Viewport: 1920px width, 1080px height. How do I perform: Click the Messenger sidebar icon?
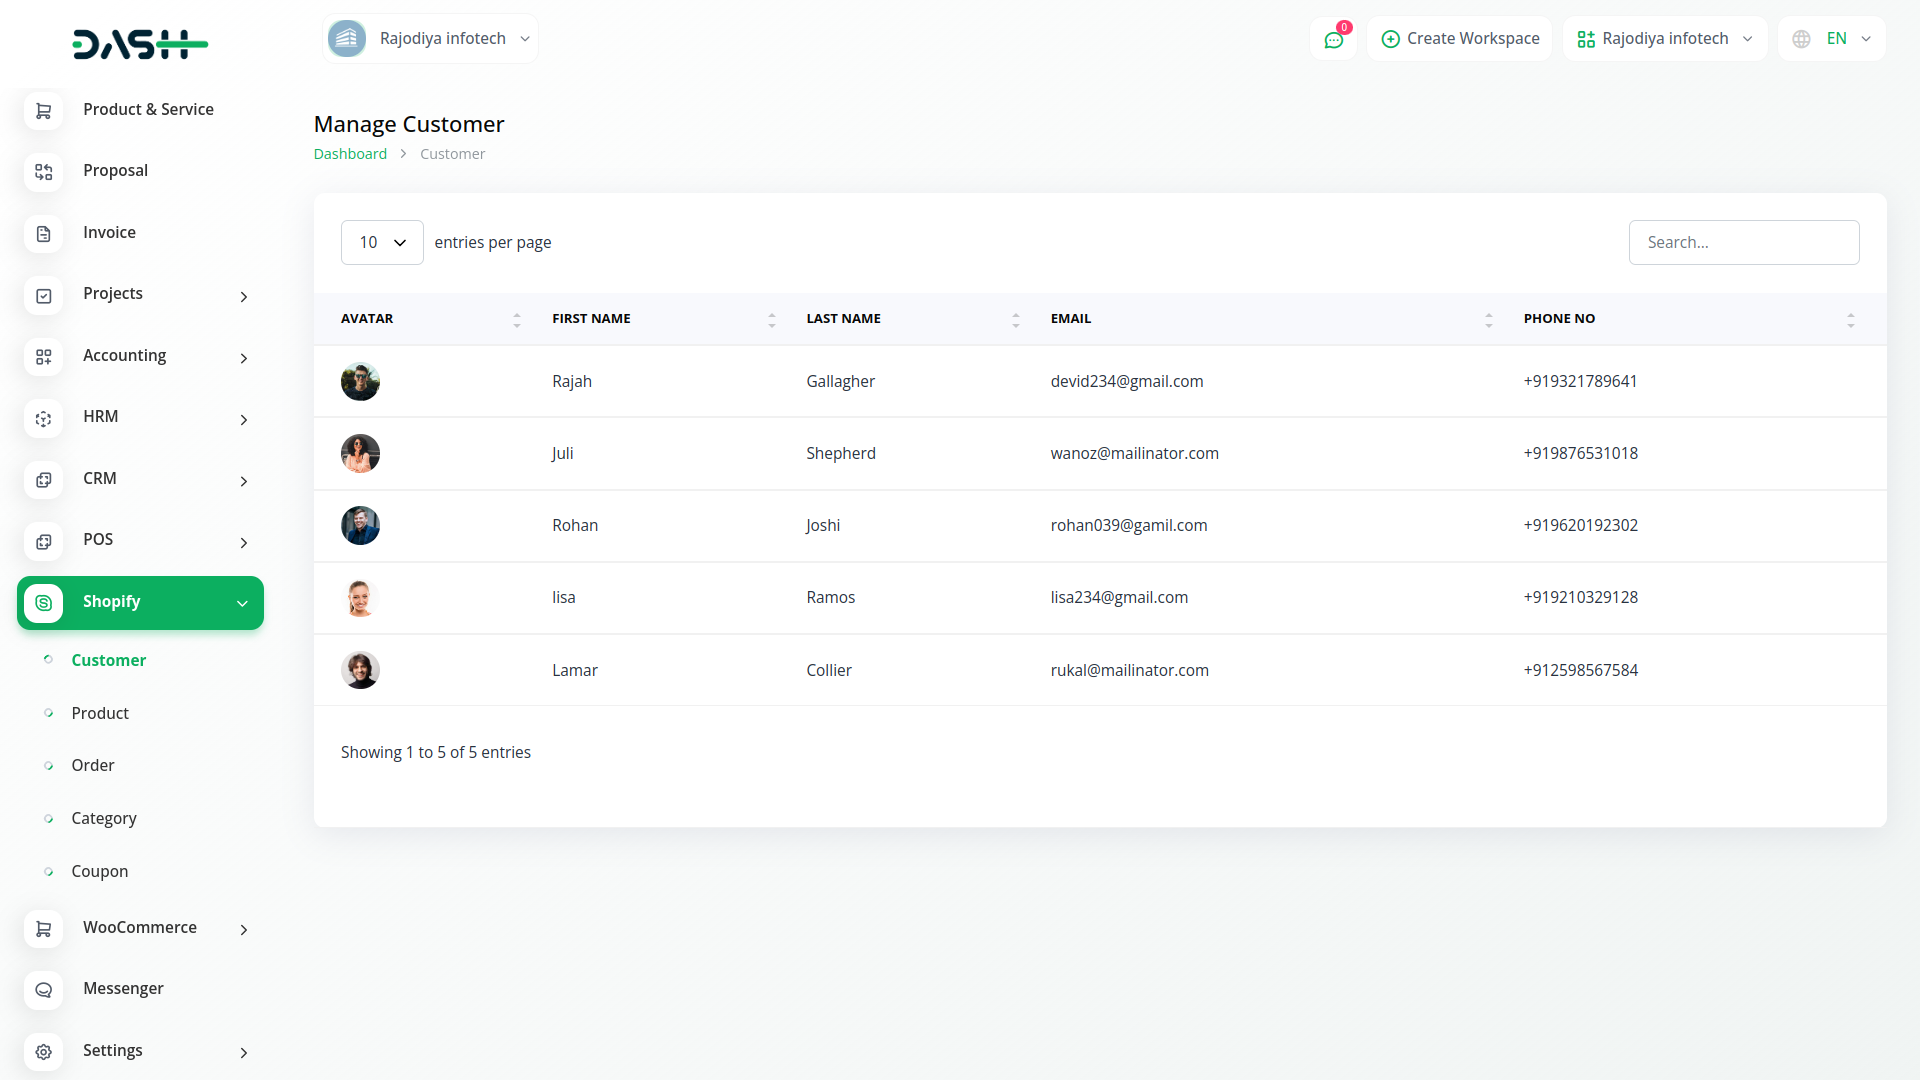pos(43,990)
